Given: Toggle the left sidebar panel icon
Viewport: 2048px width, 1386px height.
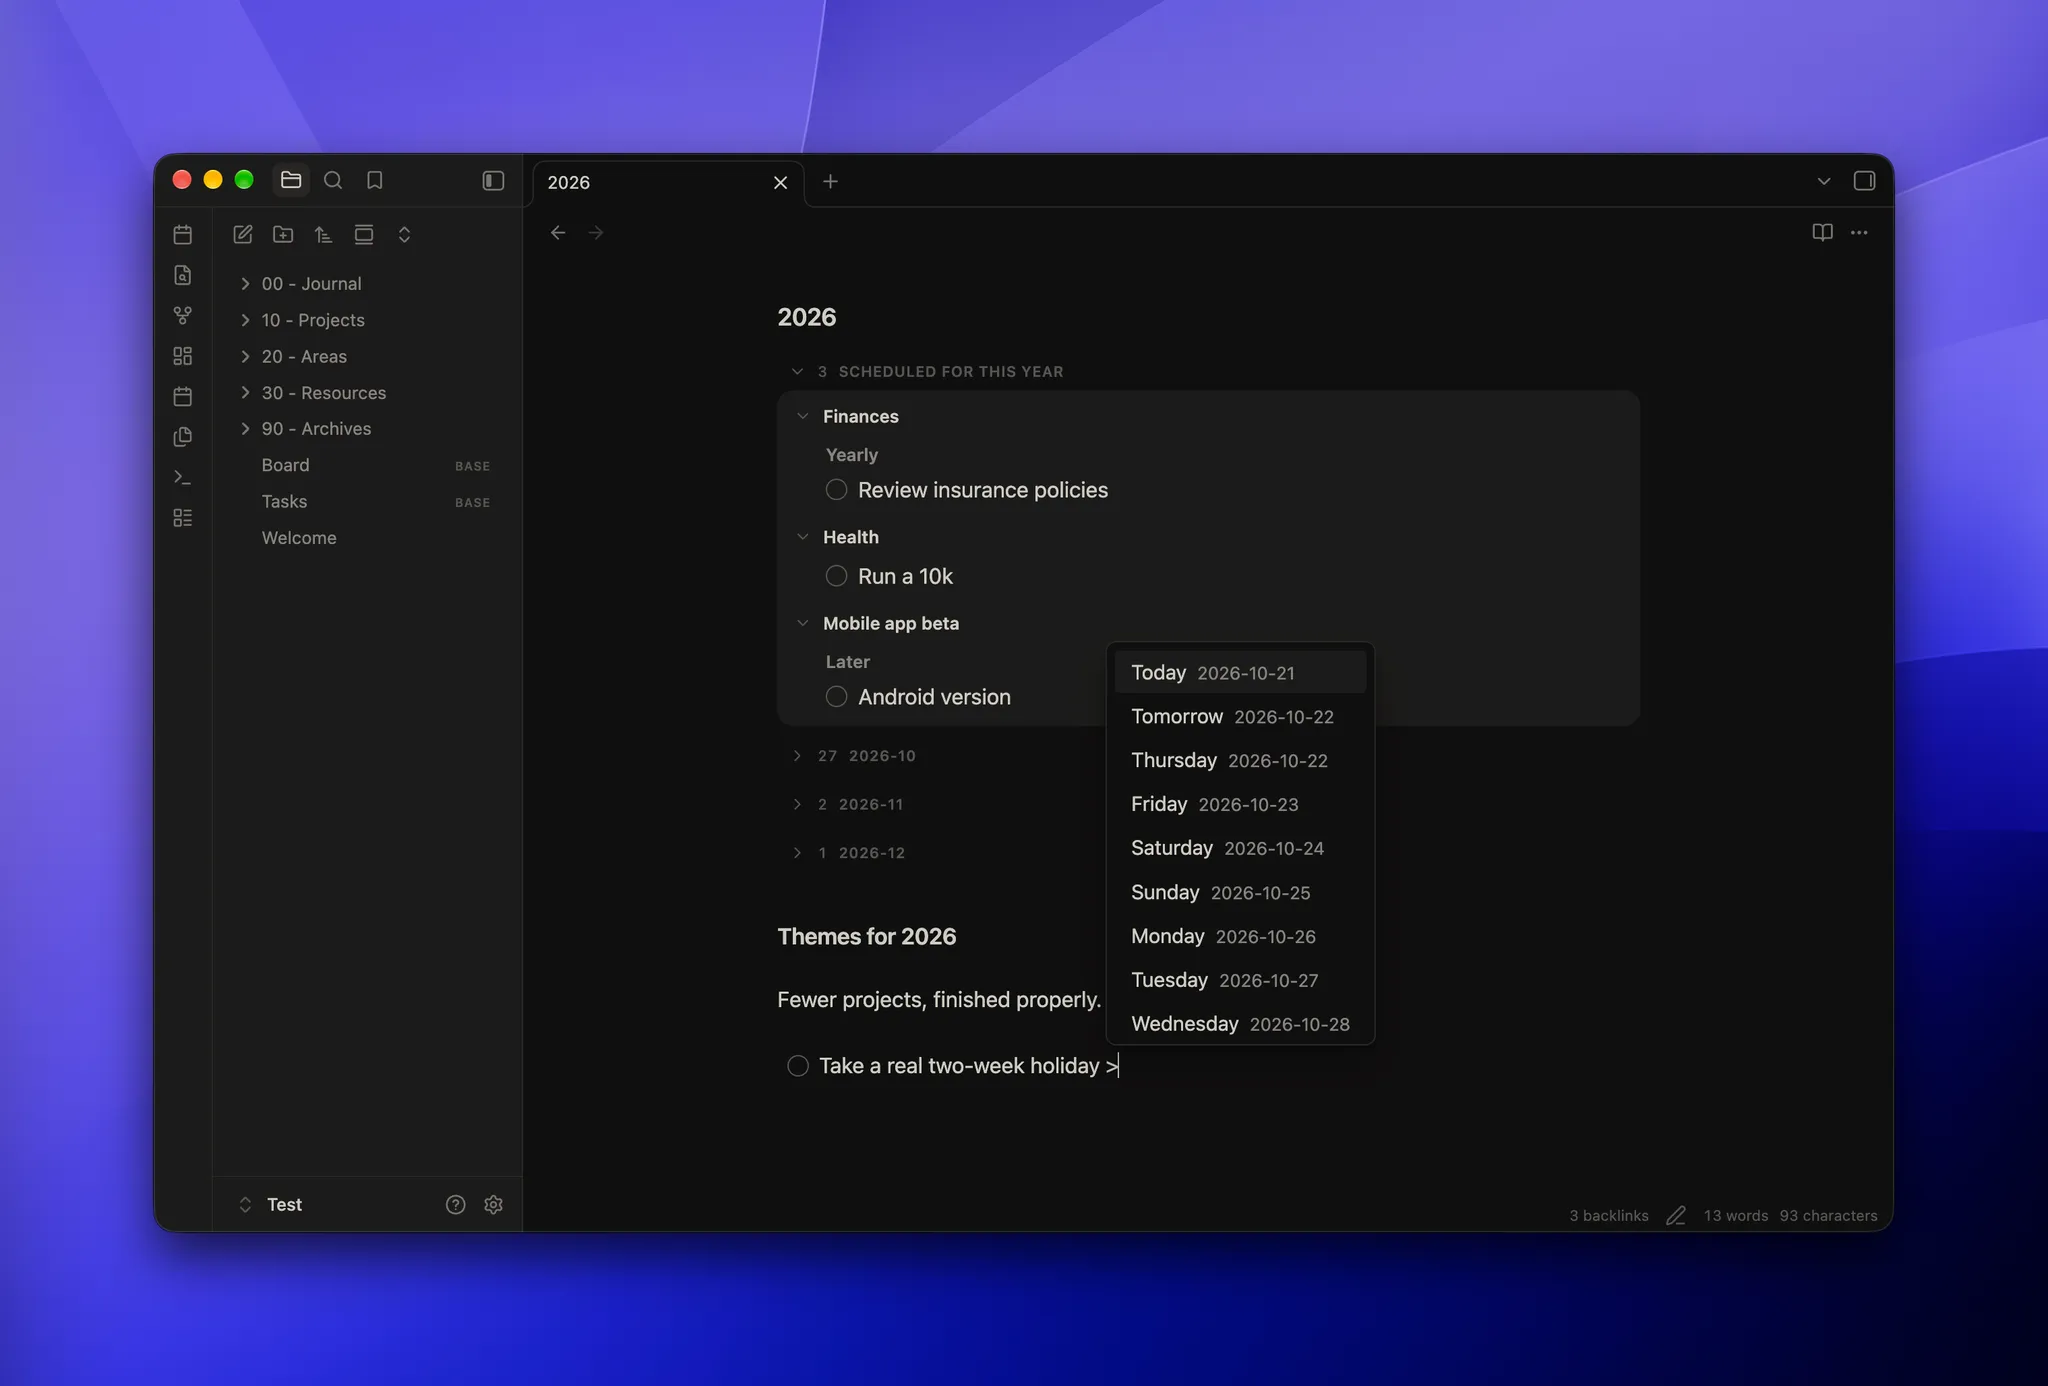Looking at the screenshot, I should tap(493, 180).
